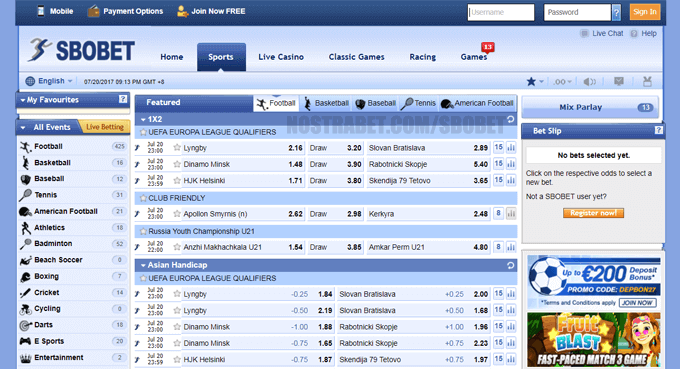
Task: Favourite Anzhi Makhachkala U21 match star
Action: pos(177,247)
